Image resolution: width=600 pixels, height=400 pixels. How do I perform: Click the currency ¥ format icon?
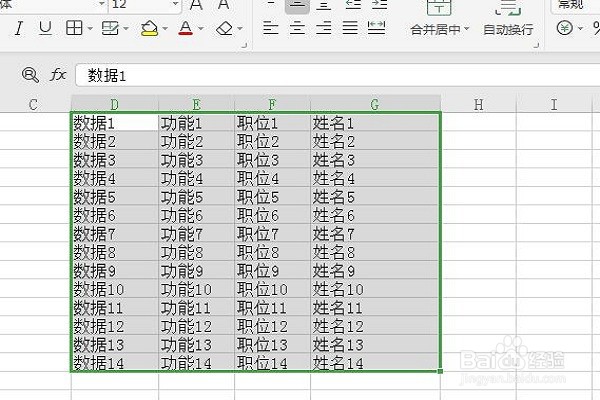coord(565,28)
